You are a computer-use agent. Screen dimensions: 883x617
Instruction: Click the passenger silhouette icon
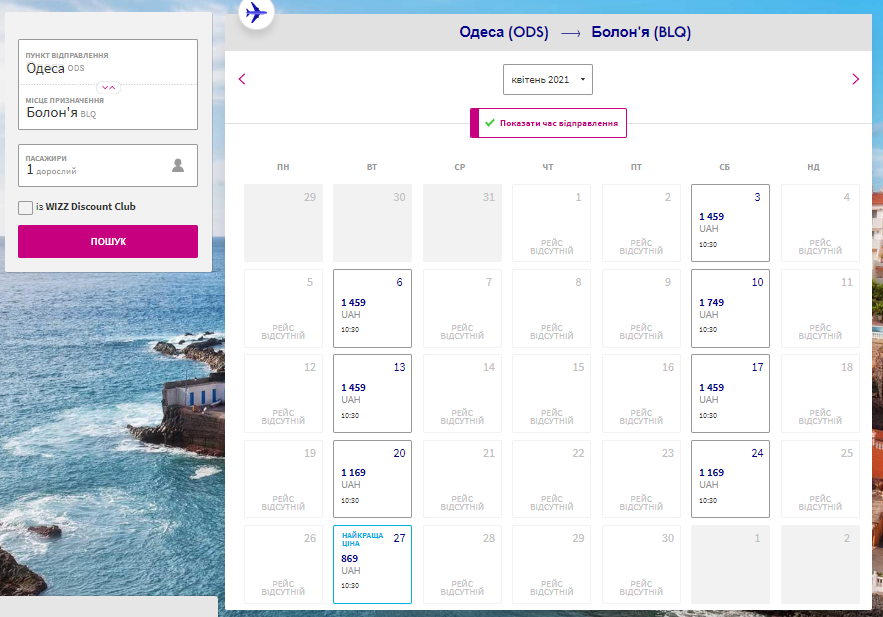coord(178,166)
